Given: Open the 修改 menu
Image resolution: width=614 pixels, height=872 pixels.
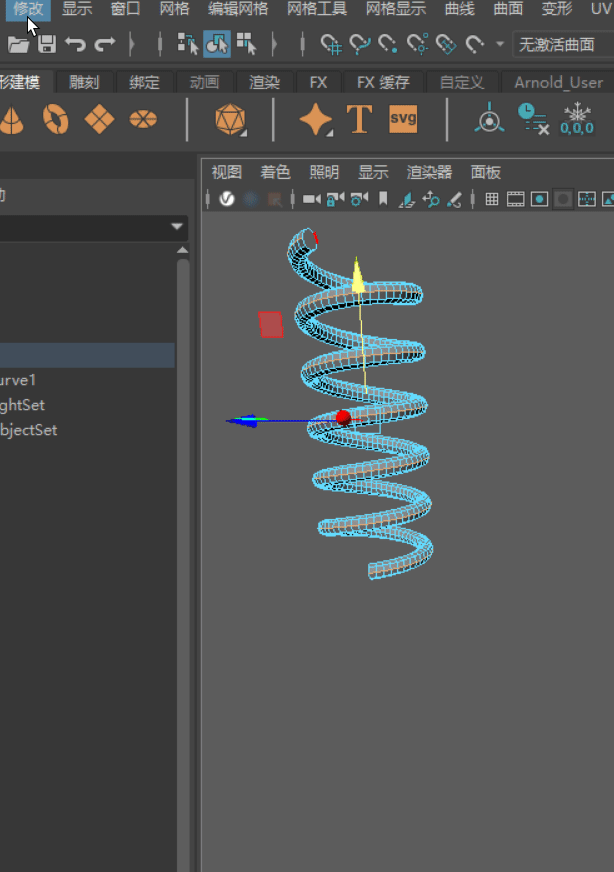Looking at the screenshot, I should coord(28,9).
